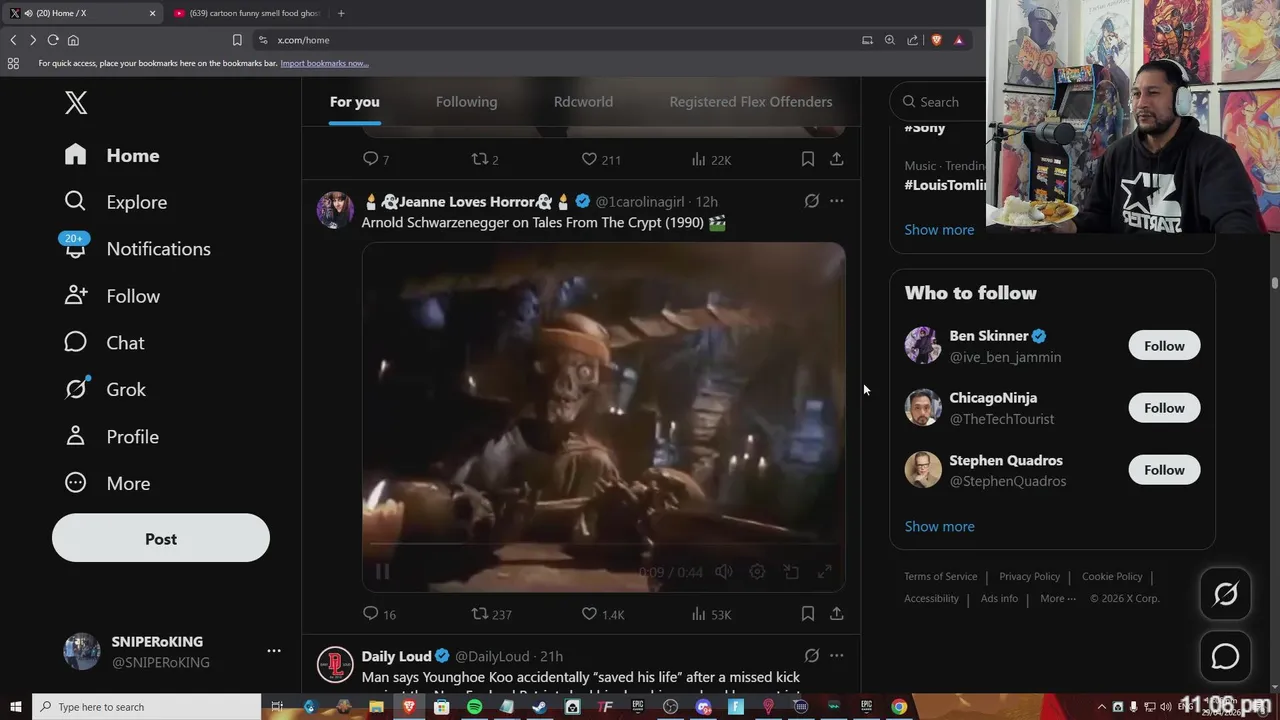Viewport: 1280px width, 720px height.
Task: Like Jeanne's post with 1.4K likes
Action: coord(603,614)
